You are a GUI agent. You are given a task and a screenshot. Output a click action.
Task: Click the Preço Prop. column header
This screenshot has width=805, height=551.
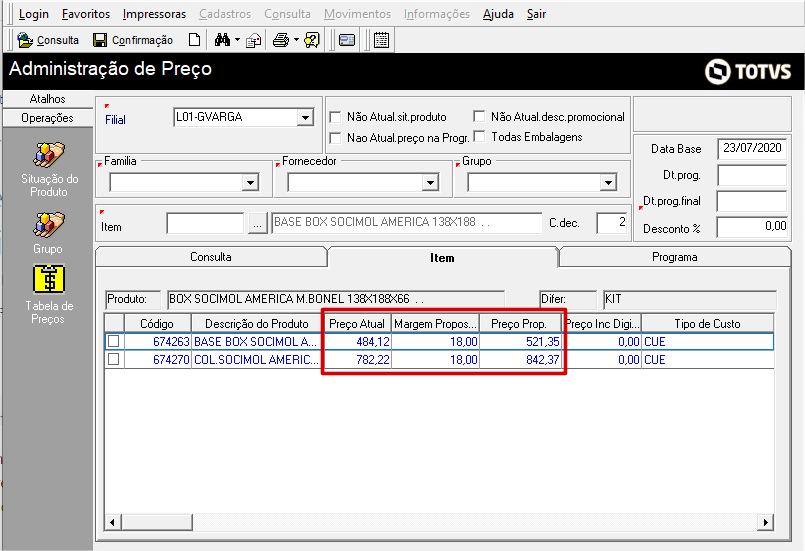[519, 324]
